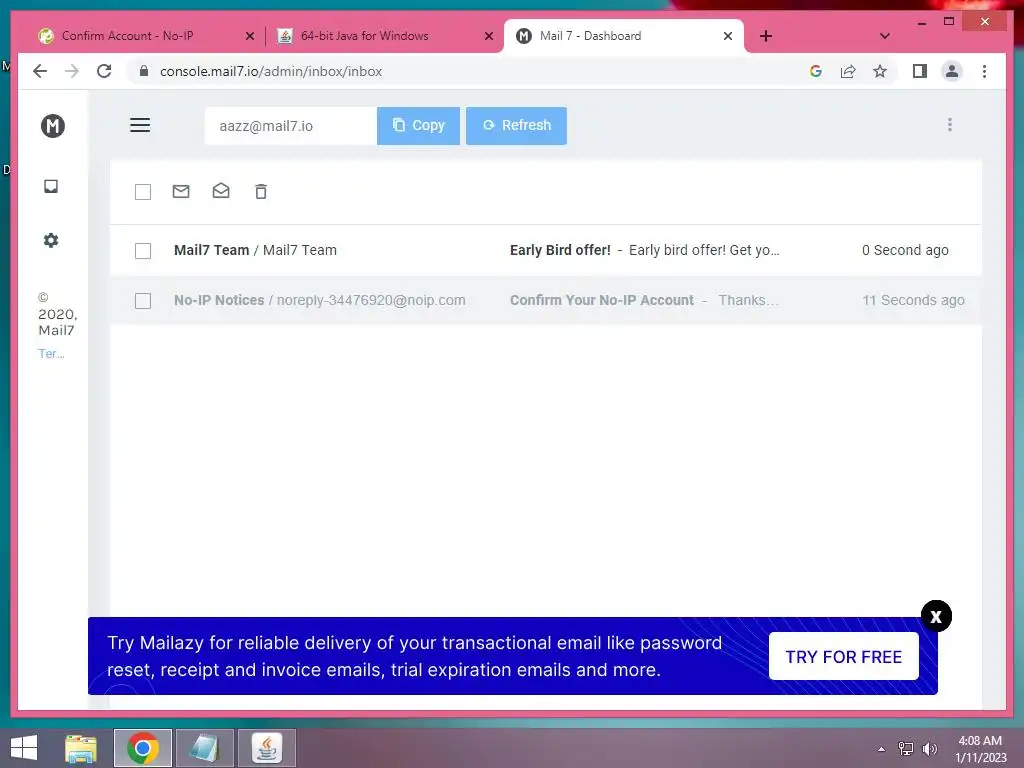Reload the page with browser reload icon
The image size is (1024, 768).
pos(104,71)
